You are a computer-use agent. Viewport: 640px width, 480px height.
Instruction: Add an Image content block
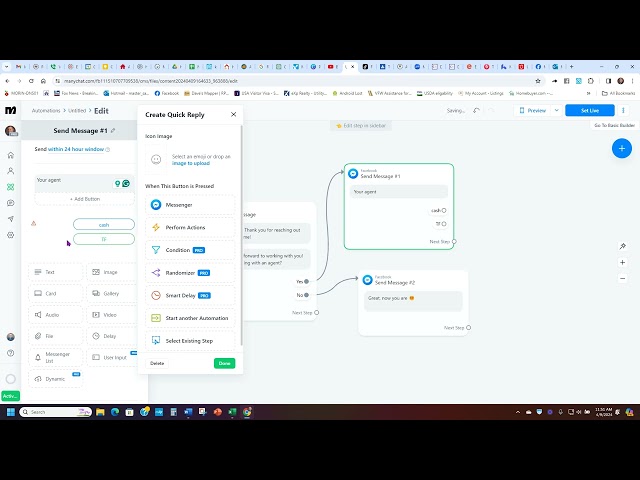112,272
